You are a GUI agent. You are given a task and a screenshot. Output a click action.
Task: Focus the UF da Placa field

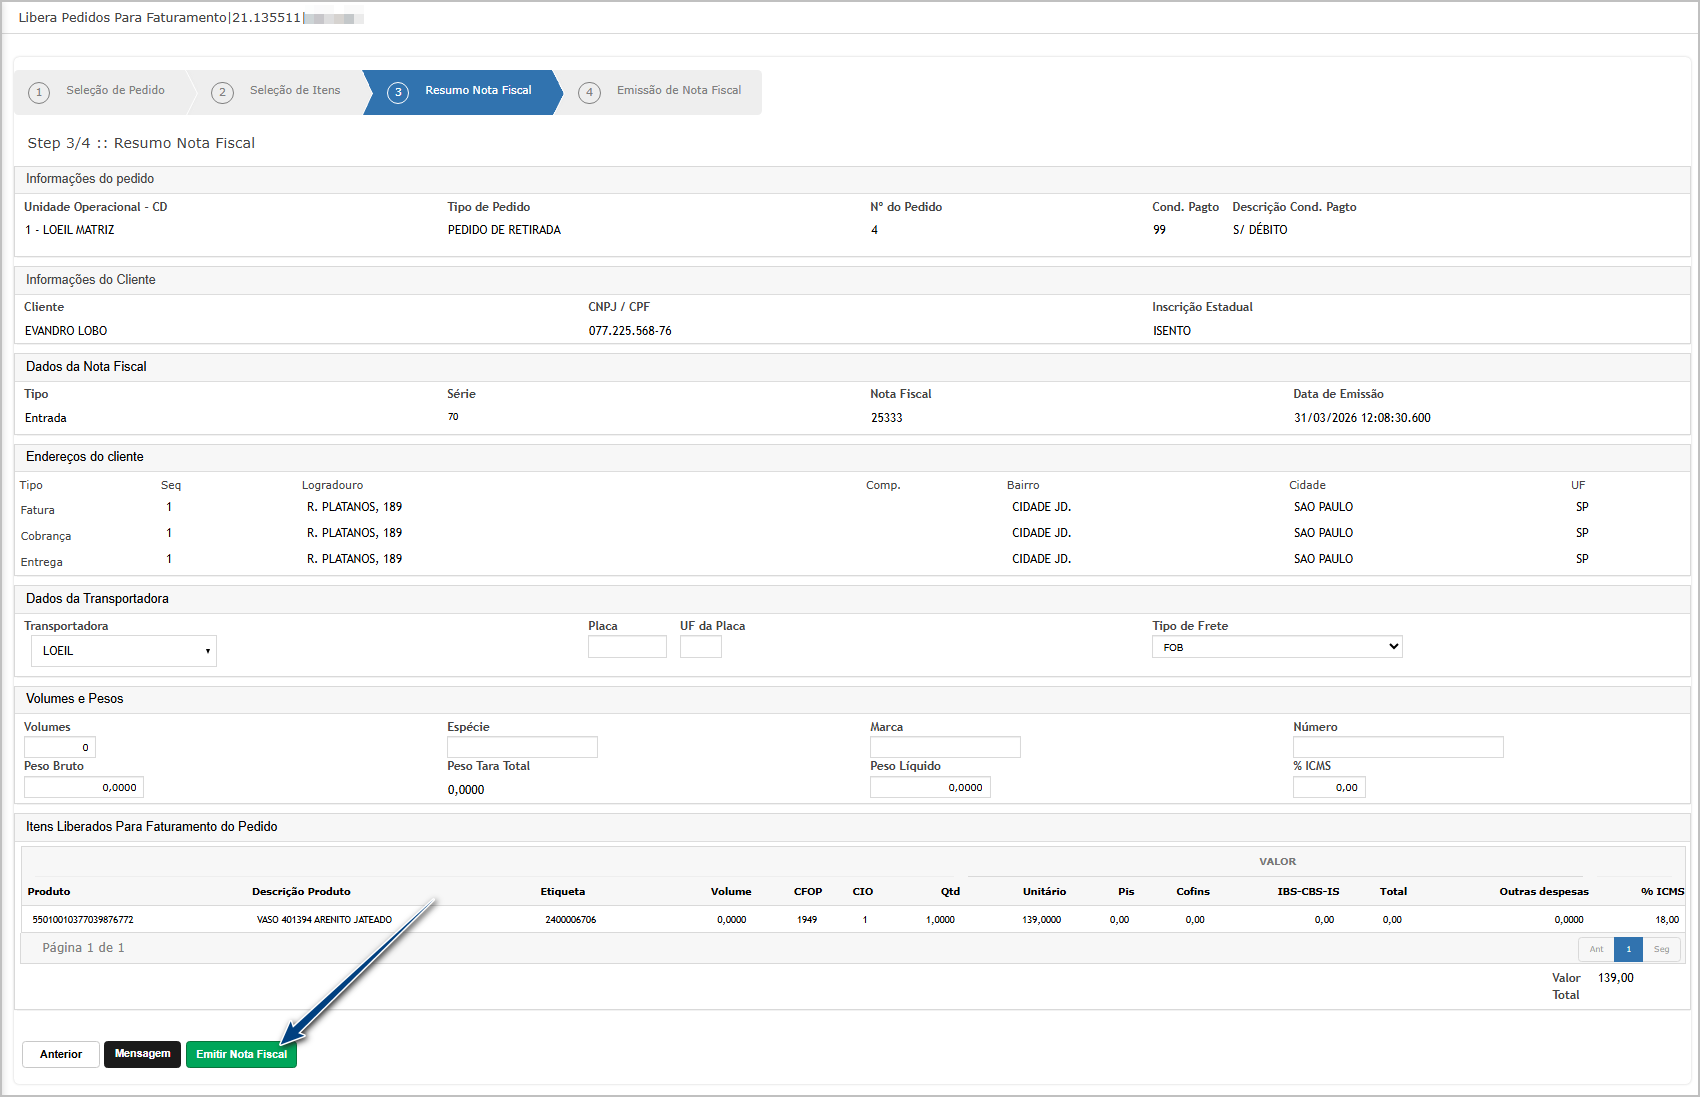click(x=700, y=647)
